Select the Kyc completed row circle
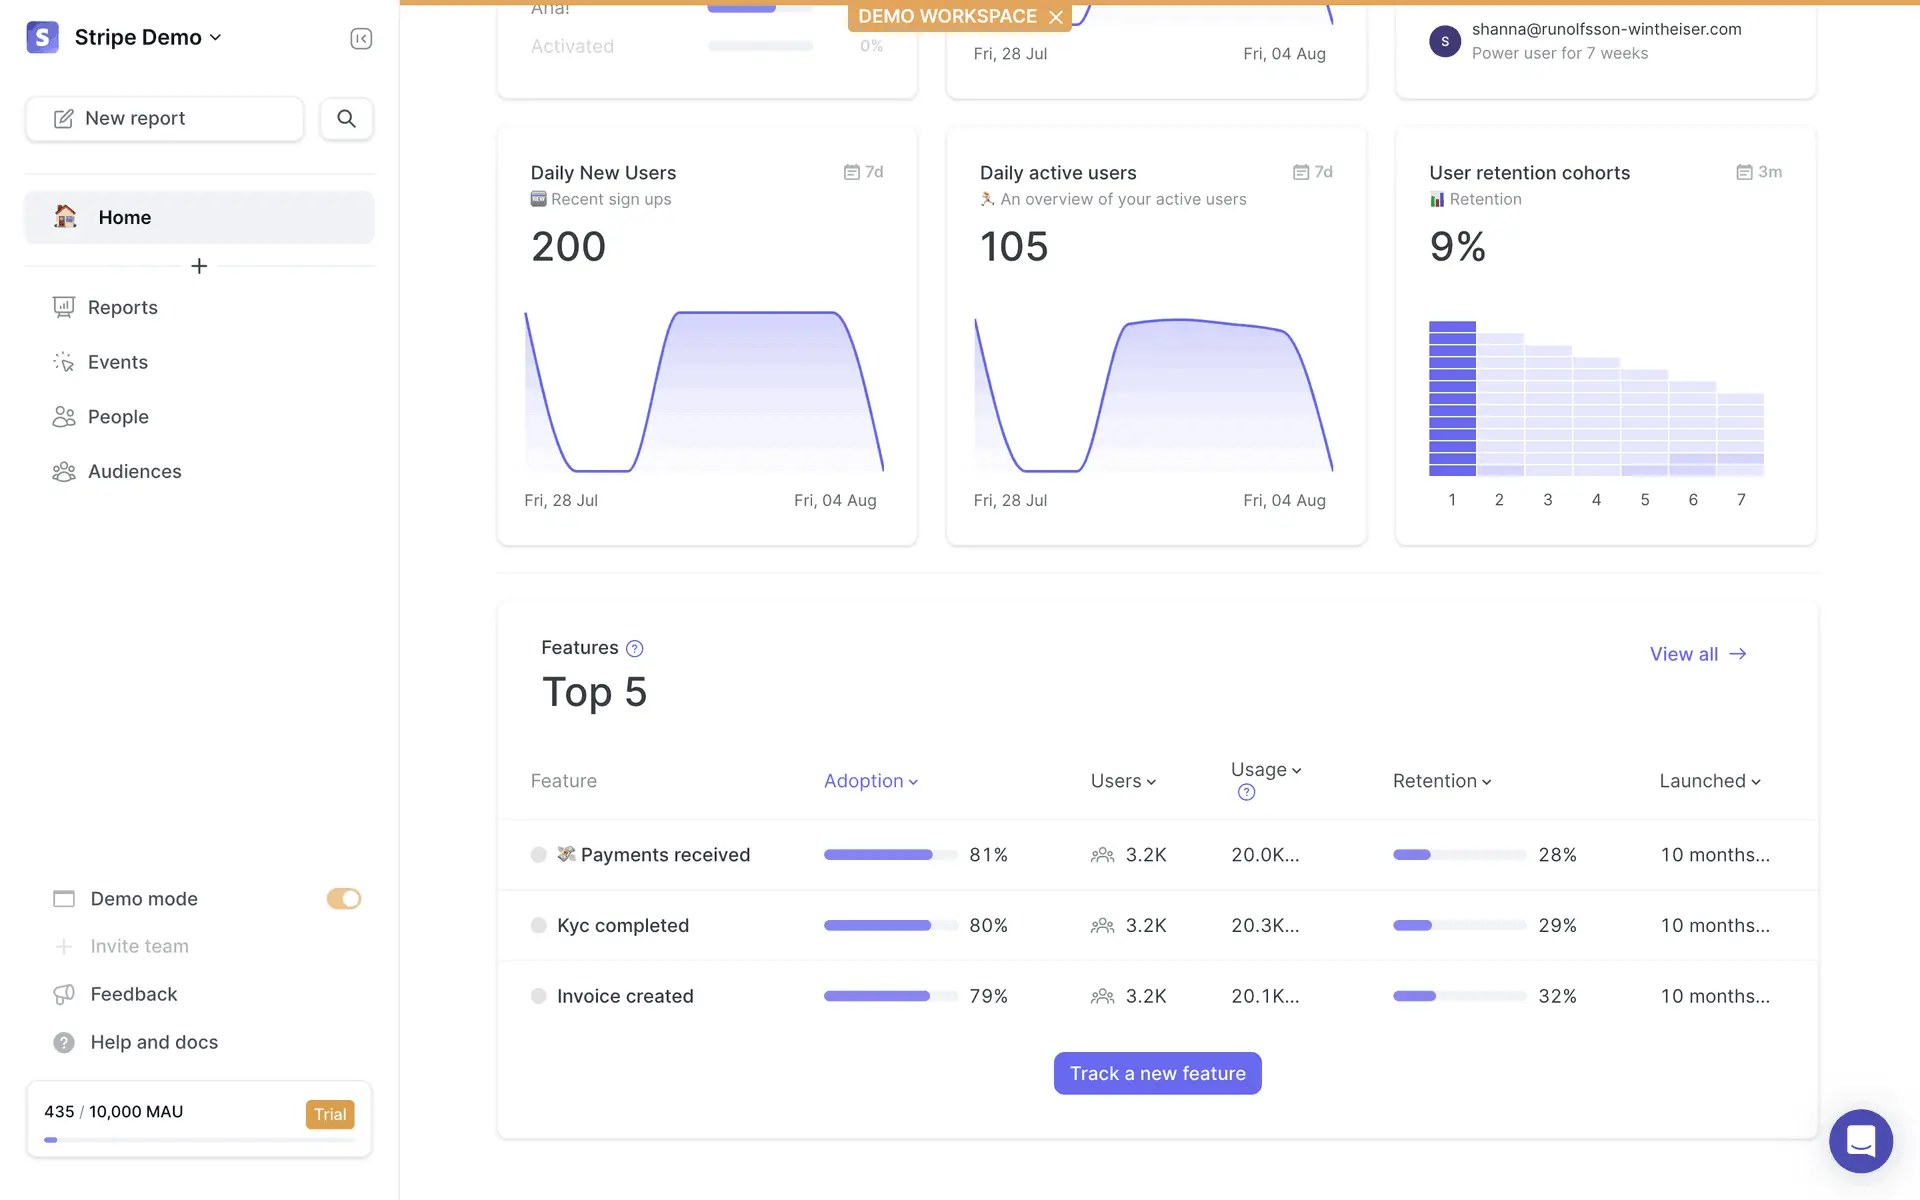Screen dimensions: 1920x1200 click(538, 926)
